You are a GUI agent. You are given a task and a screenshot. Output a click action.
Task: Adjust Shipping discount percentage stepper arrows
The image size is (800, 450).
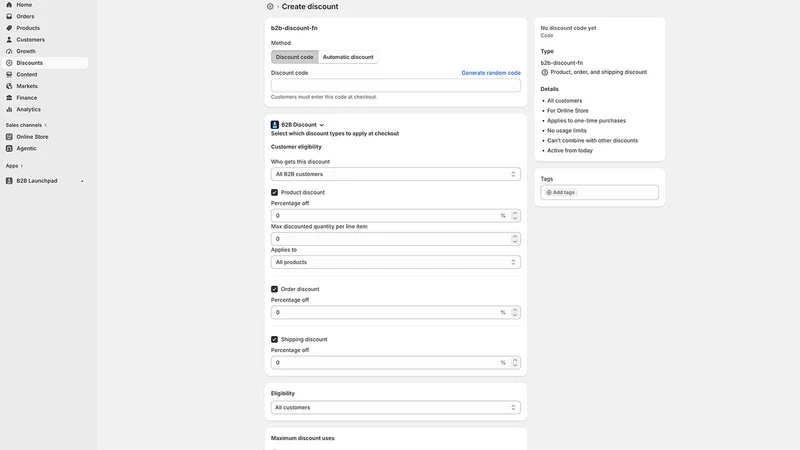(514, 363)
